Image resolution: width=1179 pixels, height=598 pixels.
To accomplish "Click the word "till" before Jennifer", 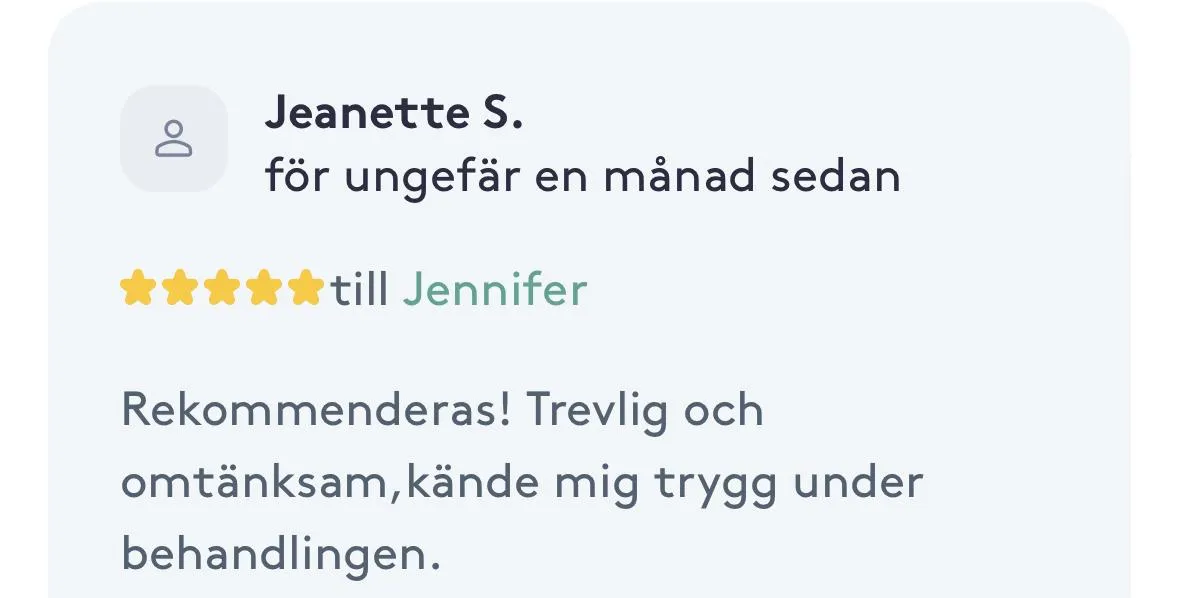I will pos(360,290).
